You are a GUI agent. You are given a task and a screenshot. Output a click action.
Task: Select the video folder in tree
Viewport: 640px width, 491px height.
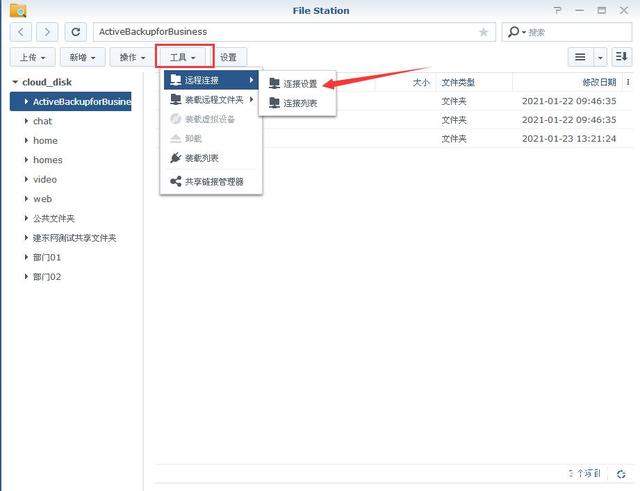click(45, 180)
